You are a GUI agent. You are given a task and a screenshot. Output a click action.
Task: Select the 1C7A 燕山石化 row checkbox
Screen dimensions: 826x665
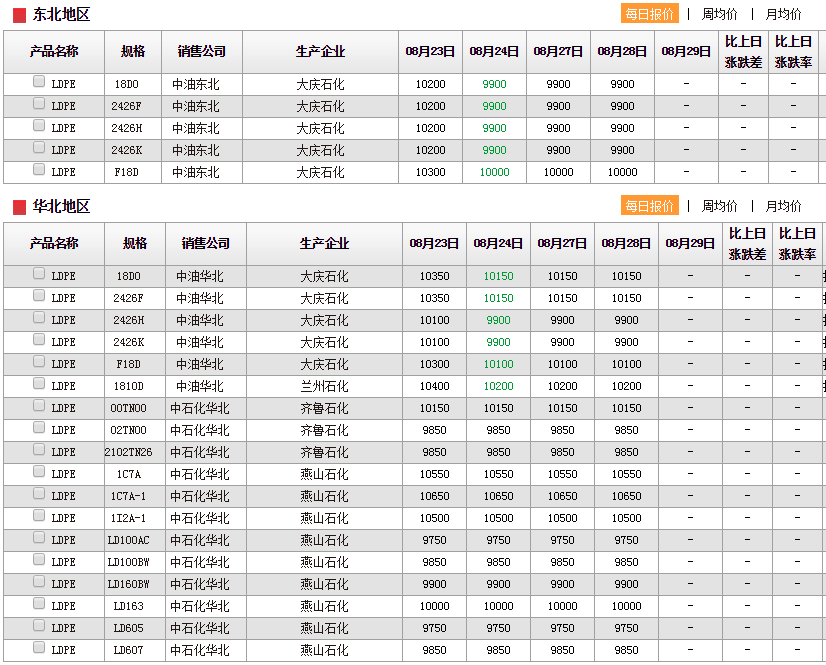click(38, 471)
